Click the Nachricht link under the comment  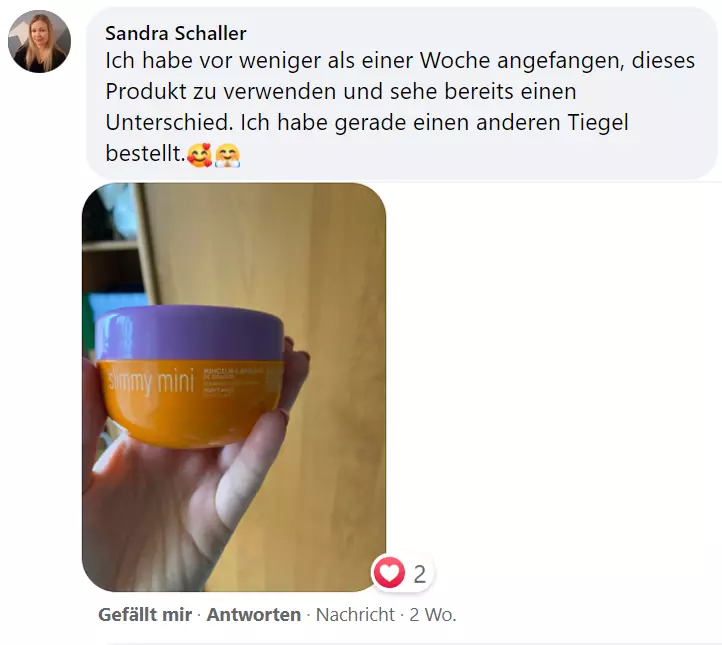coord(355,615)
